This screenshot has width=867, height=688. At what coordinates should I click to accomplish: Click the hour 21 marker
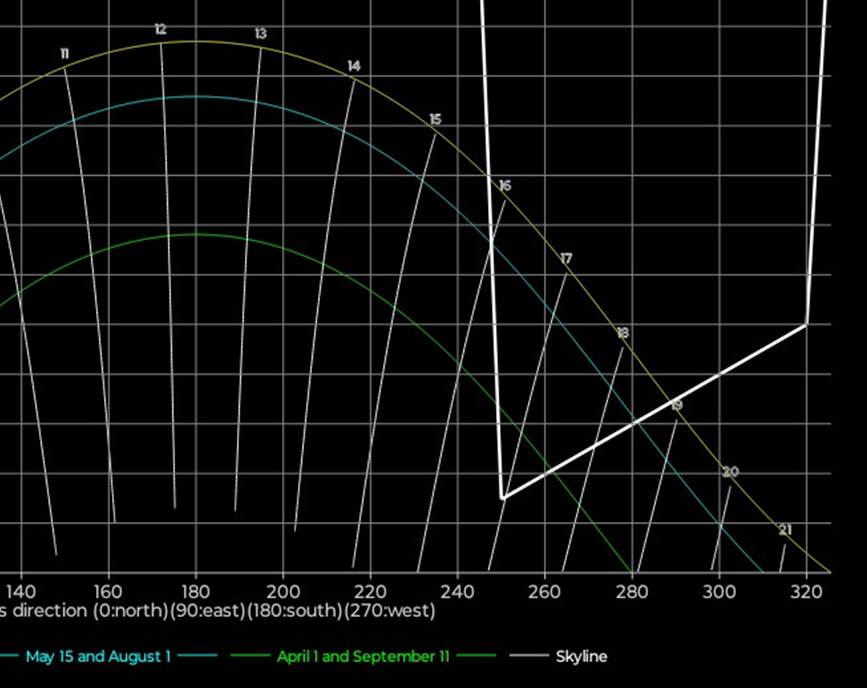tap(785, 530)
